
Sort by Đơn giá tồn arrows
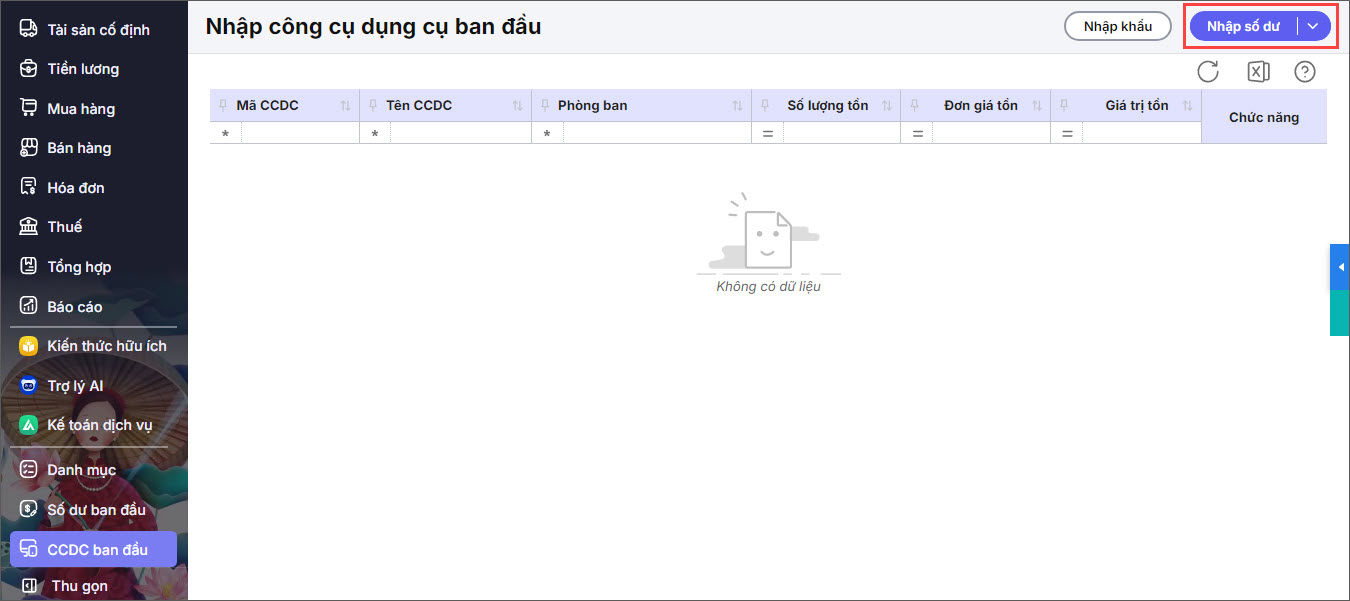click(x=1038, y=106)
